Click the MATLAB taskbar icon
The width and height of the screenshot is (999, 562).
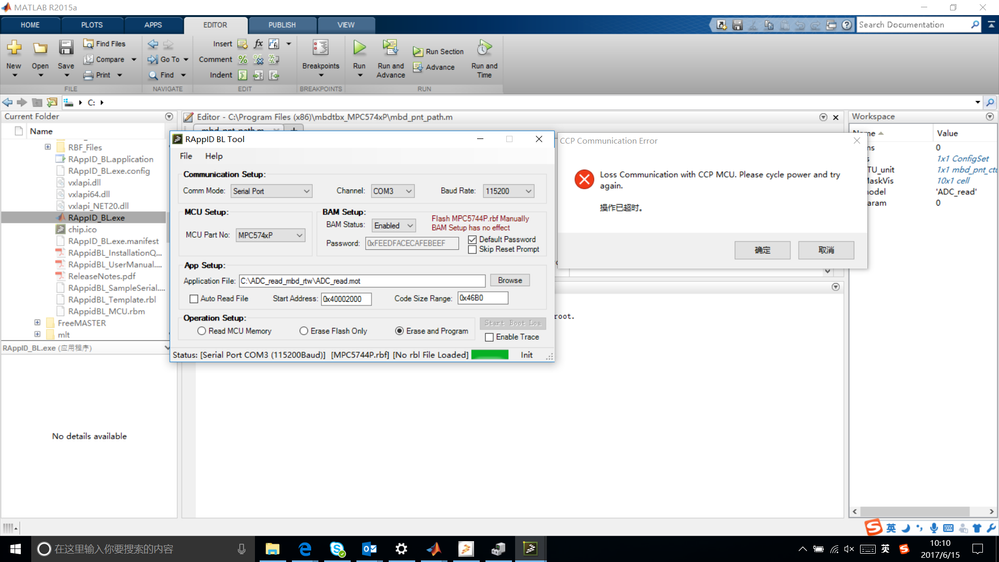(x=434, y=549)
